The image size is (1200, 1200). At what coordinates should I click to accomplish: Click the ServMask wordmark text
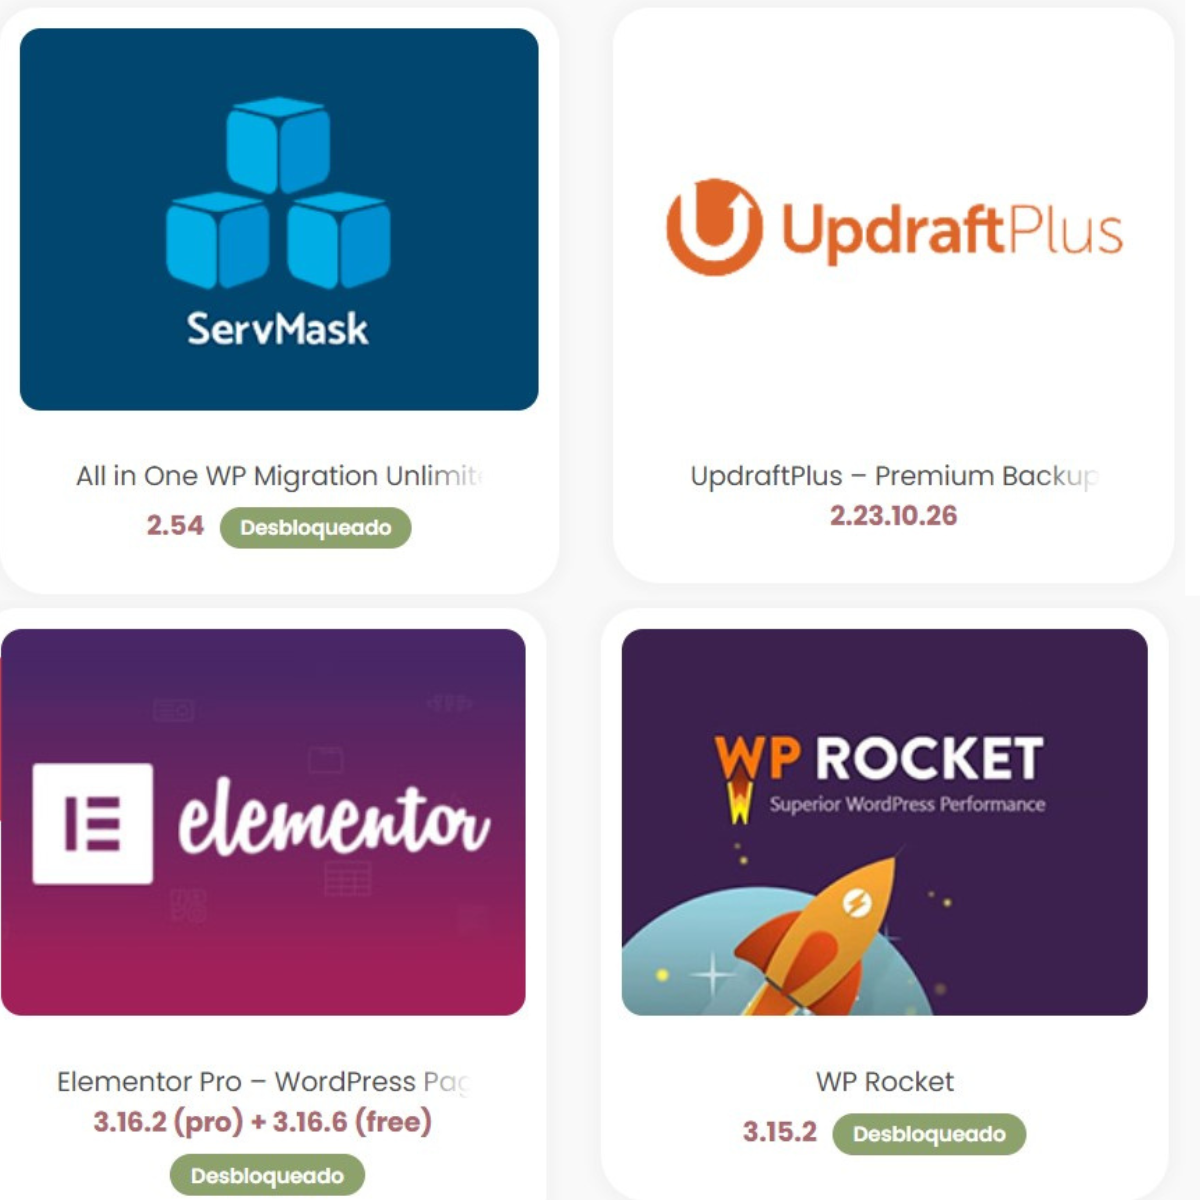[278, 329]
